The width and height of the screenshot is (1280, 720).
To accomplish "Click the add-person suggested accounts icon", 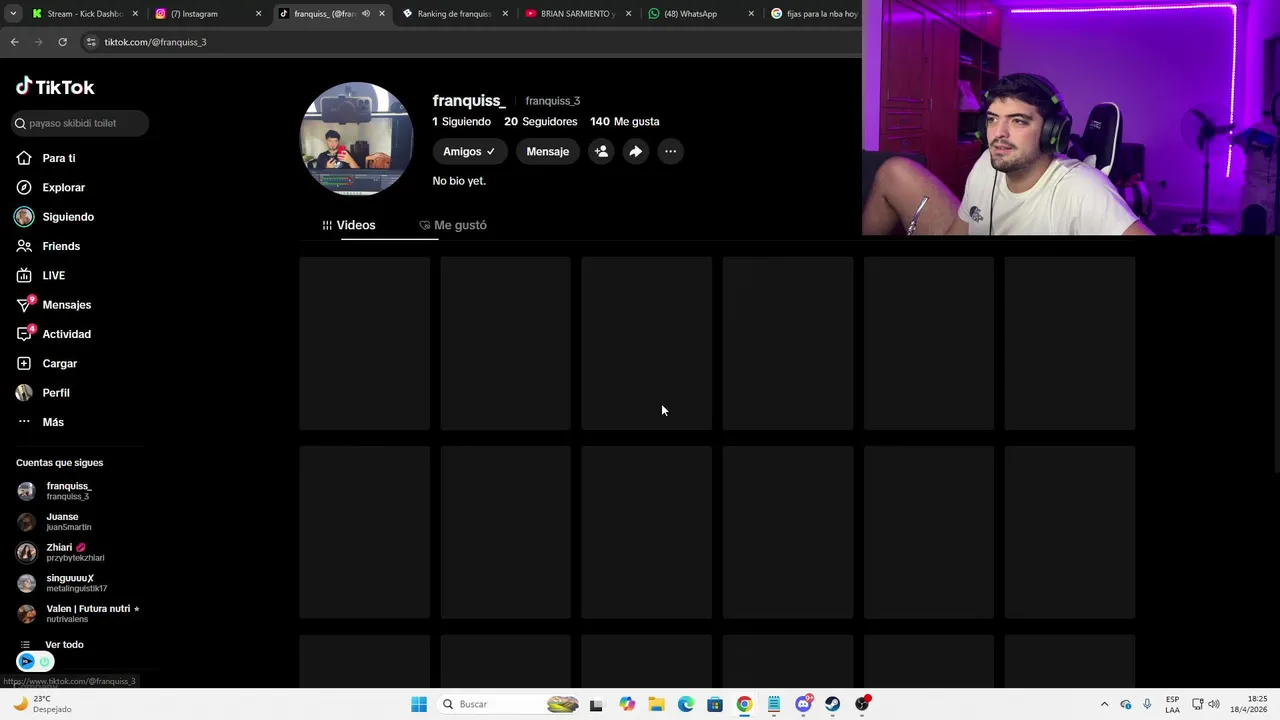I will (x=601, y=151).
